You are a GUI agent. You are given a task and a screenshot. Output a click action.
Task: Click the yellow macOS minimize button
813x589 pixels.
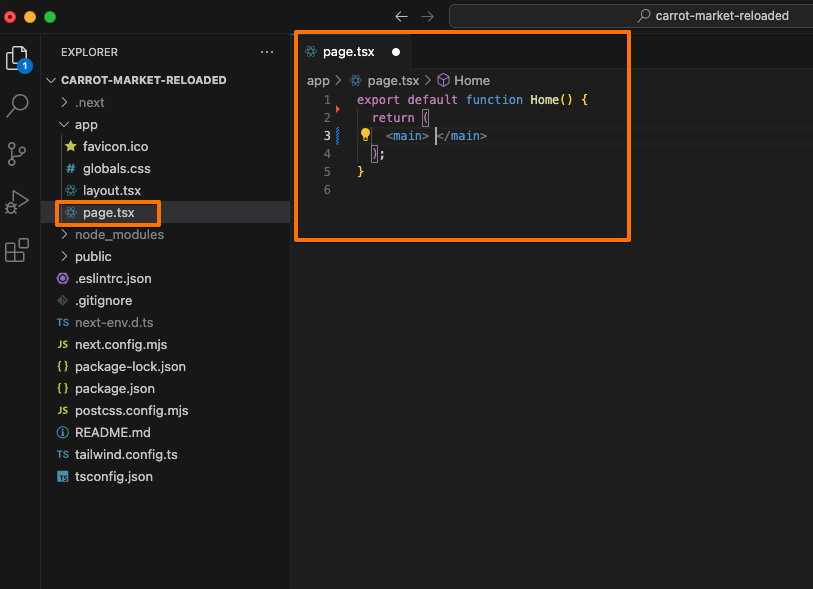(x=30, y=17)
